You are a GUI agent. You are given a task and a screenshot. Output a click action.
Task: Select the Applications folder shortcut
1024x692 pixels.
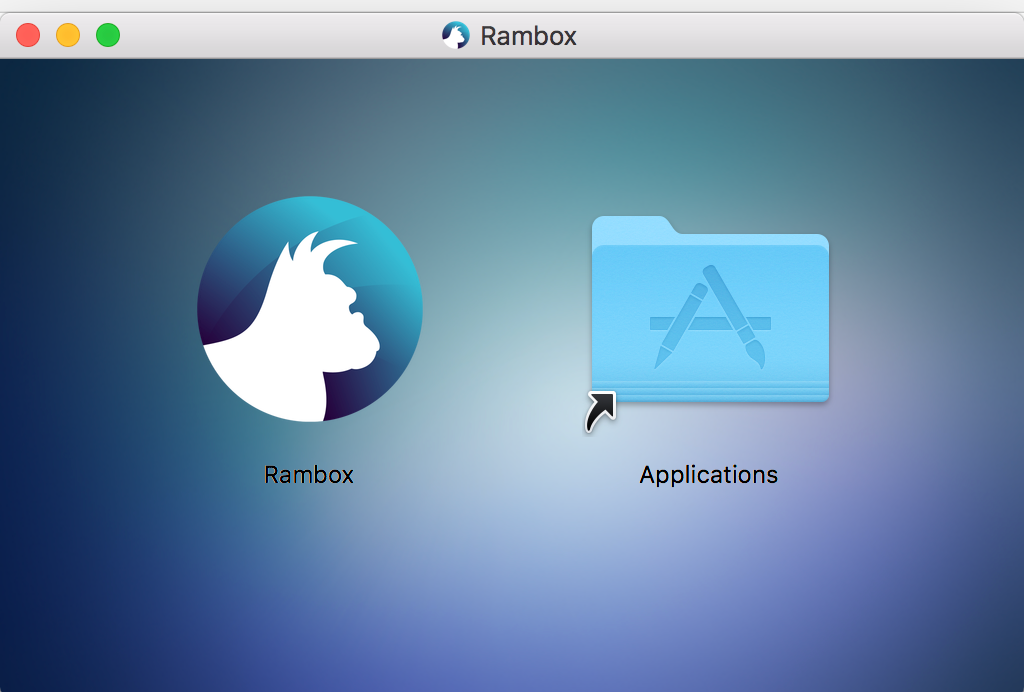(710, 309)
